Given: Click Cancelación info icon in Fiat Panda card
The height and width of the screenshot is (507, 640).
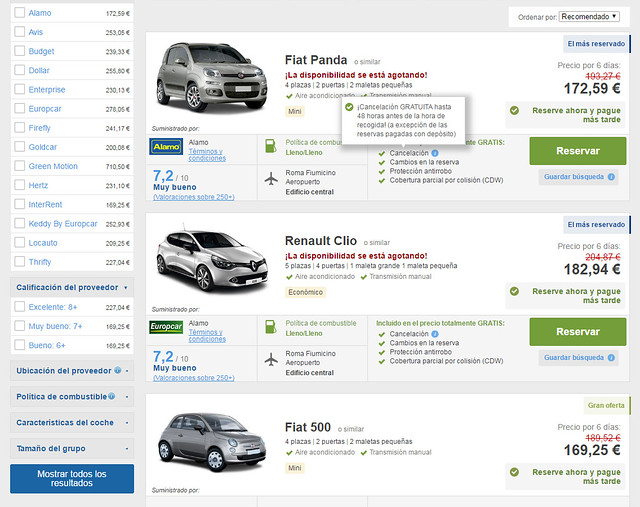Looking at the screenshot, I should click(x=435, y=153).
